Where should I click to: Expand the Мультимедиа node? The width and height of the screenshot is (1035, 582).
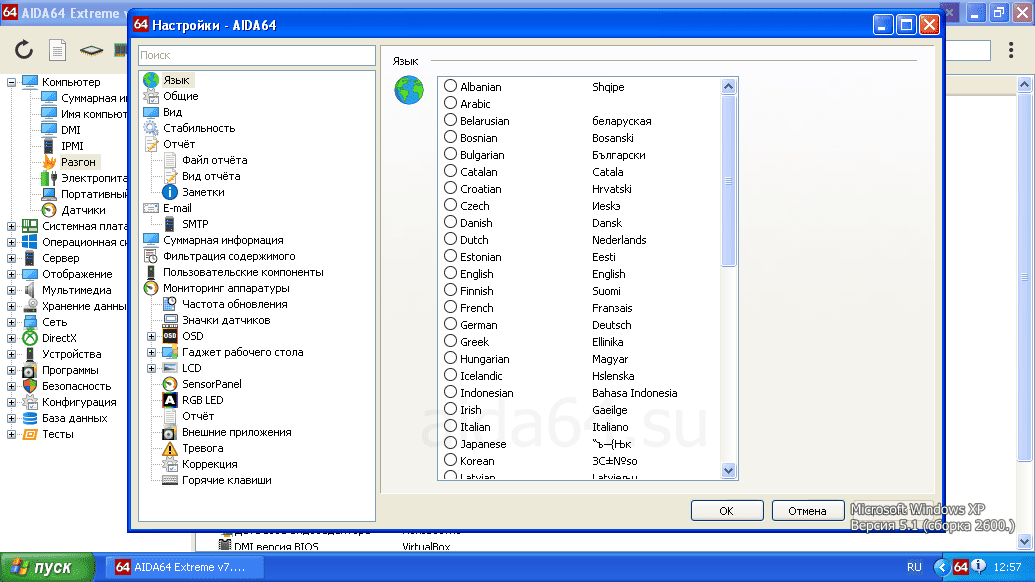11,290
